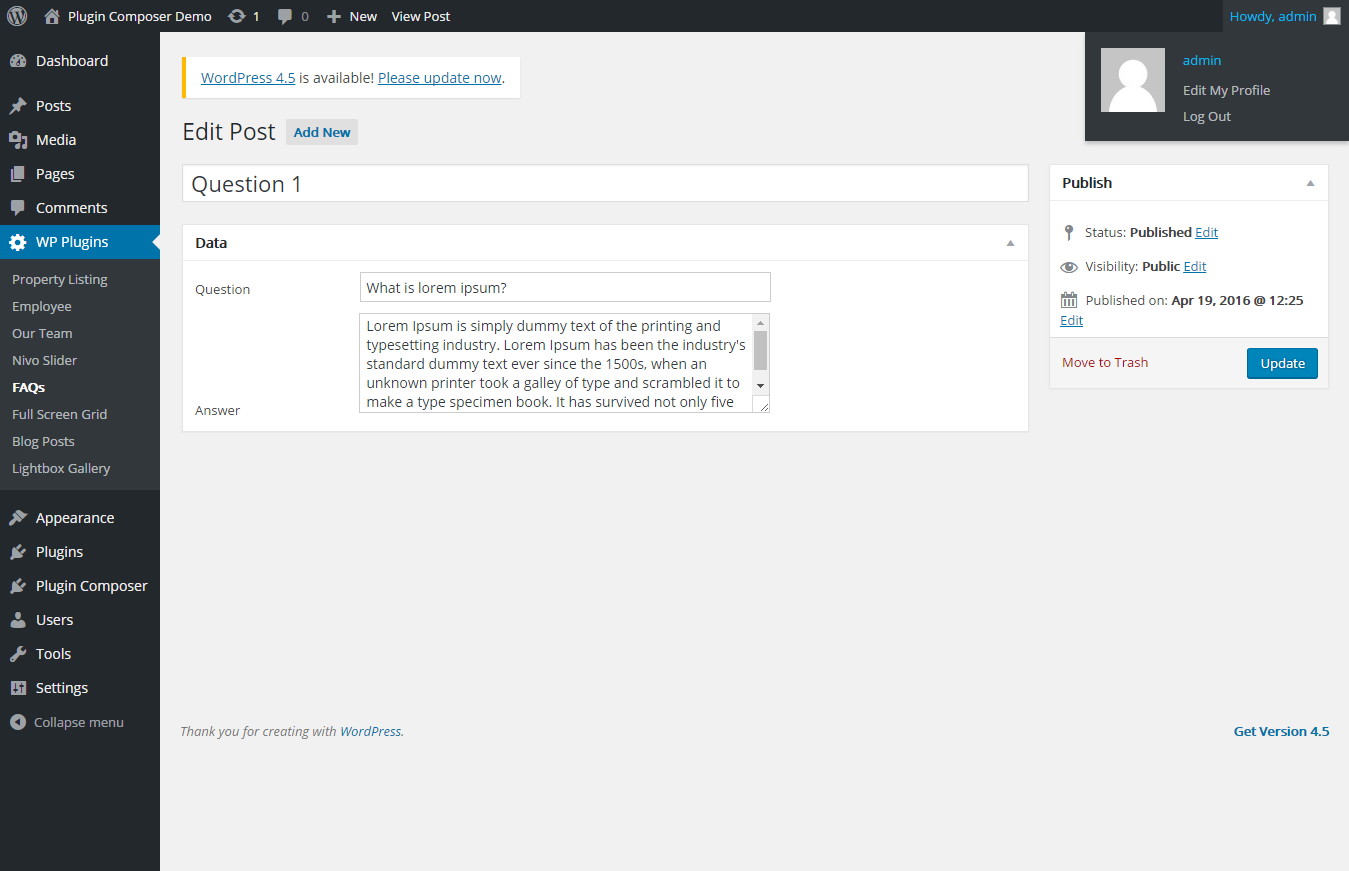Edit the post Visibility
The width and height of the screenshot is (1349, 871).
pyautogui.click(x=1195, y=267)
